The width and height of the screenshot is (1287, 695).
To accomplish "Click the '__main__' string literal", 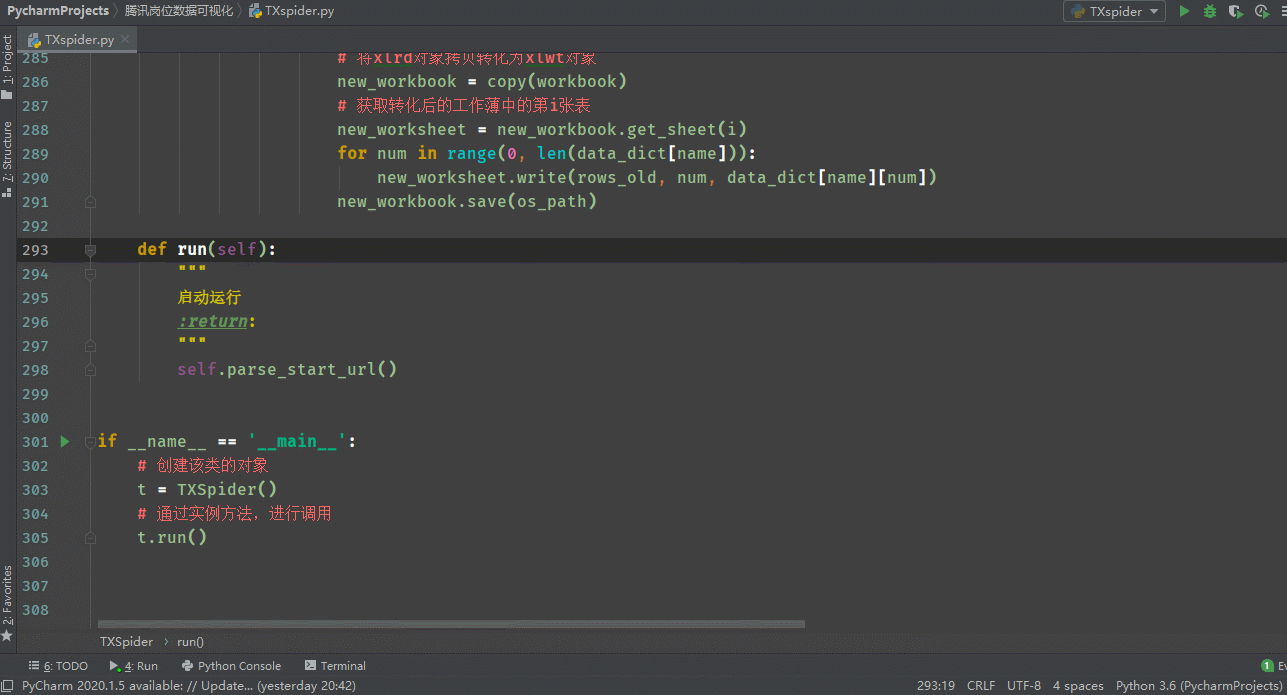I will [x=297, y=441].
